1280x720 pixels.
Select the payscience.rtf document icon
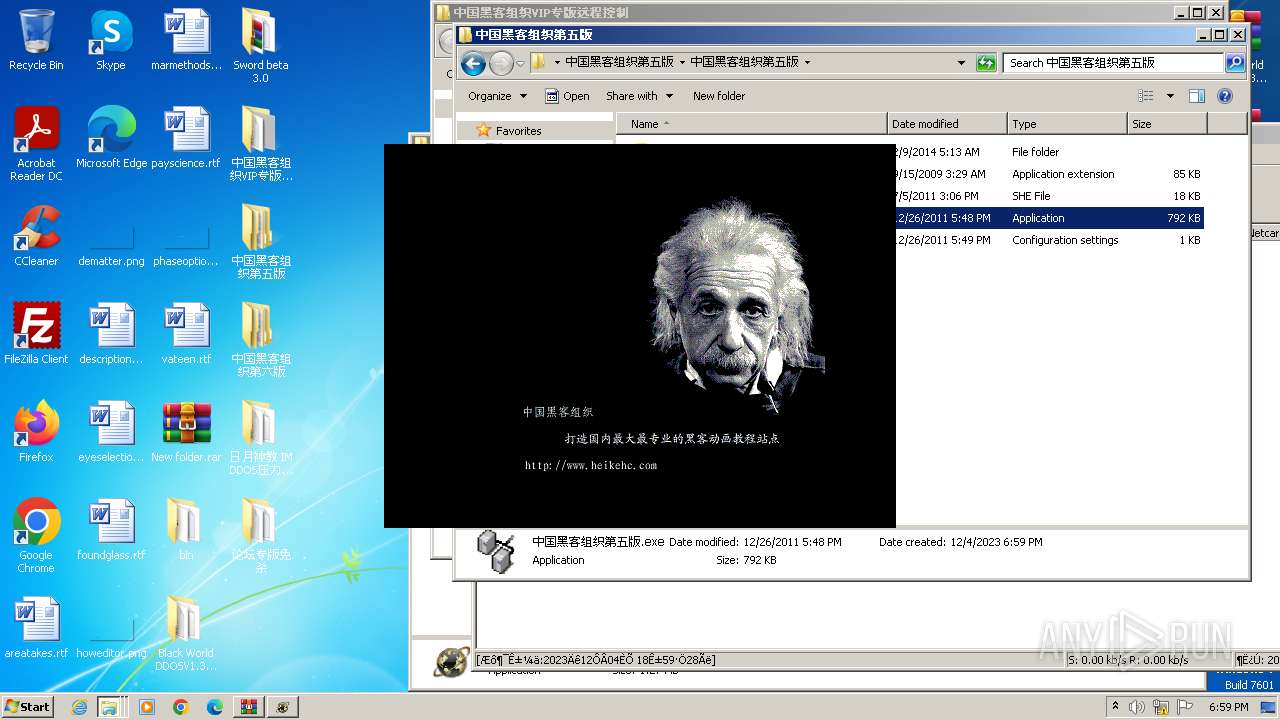click(186, 138)
